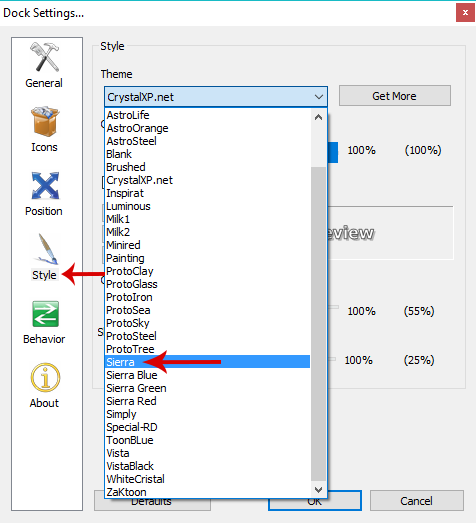
Task: Click the theme list scroll-up arrow
Action: coord(319,117)
